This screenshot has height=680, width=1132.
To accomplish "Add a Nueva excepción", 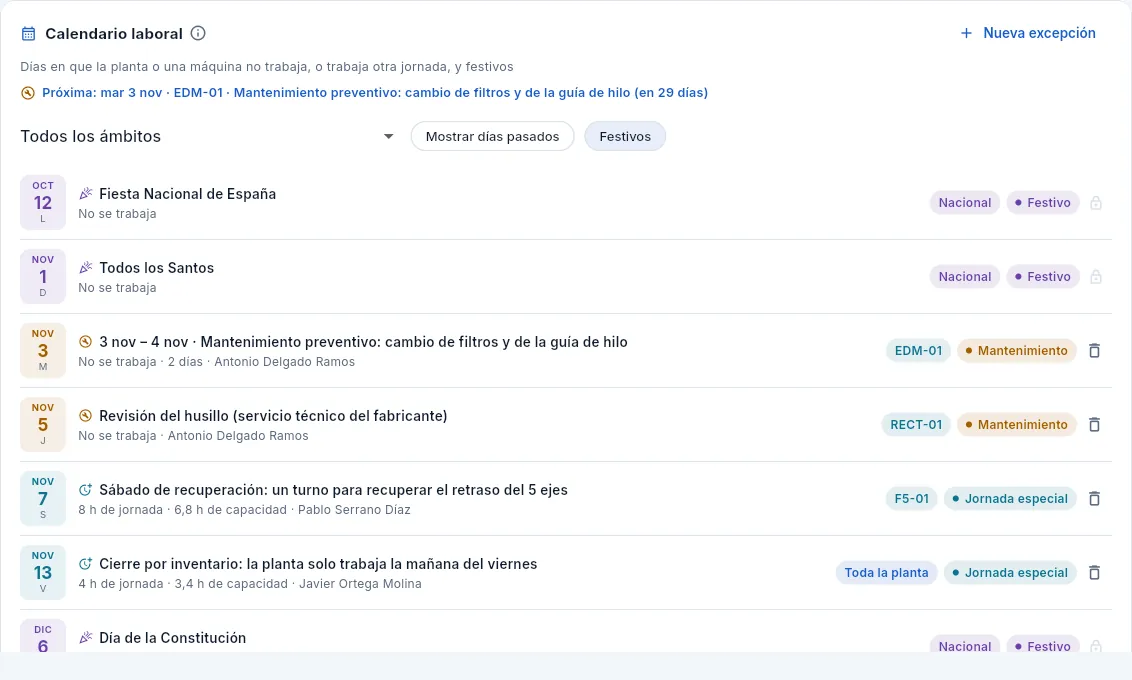I will pos(1027,33).
